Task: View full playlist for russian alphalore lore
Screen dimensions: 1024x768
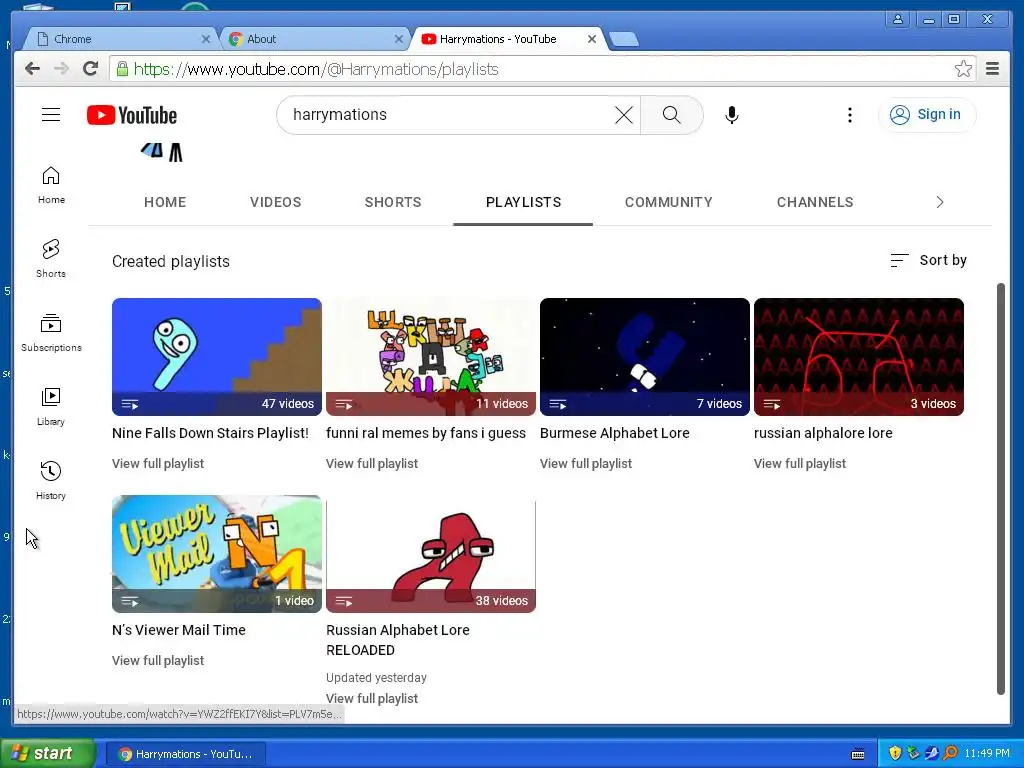Action: (x=800, y=464)
